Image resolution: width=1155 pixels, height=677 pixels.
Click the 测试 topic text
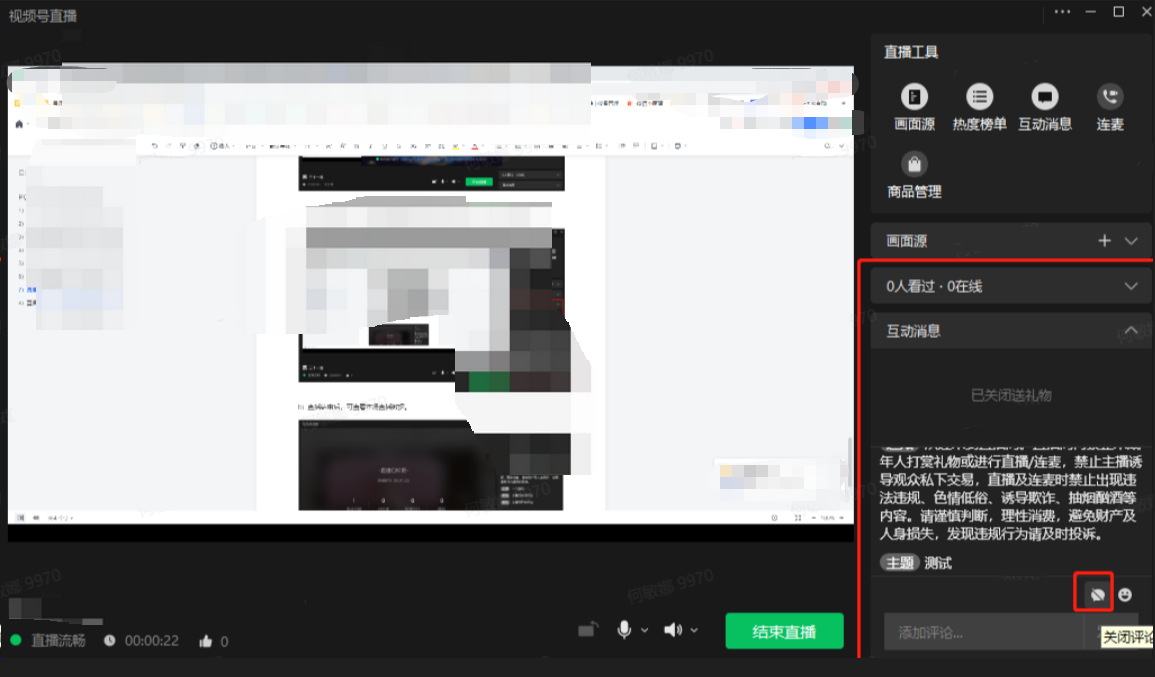click(938, 563)
